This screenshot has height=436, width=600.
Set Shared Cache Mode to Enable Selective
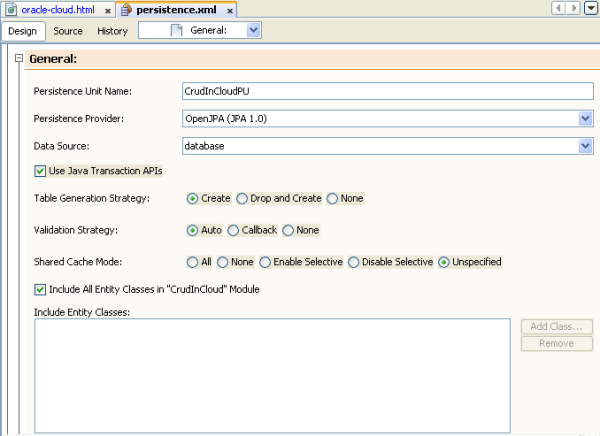coord(265,262)
